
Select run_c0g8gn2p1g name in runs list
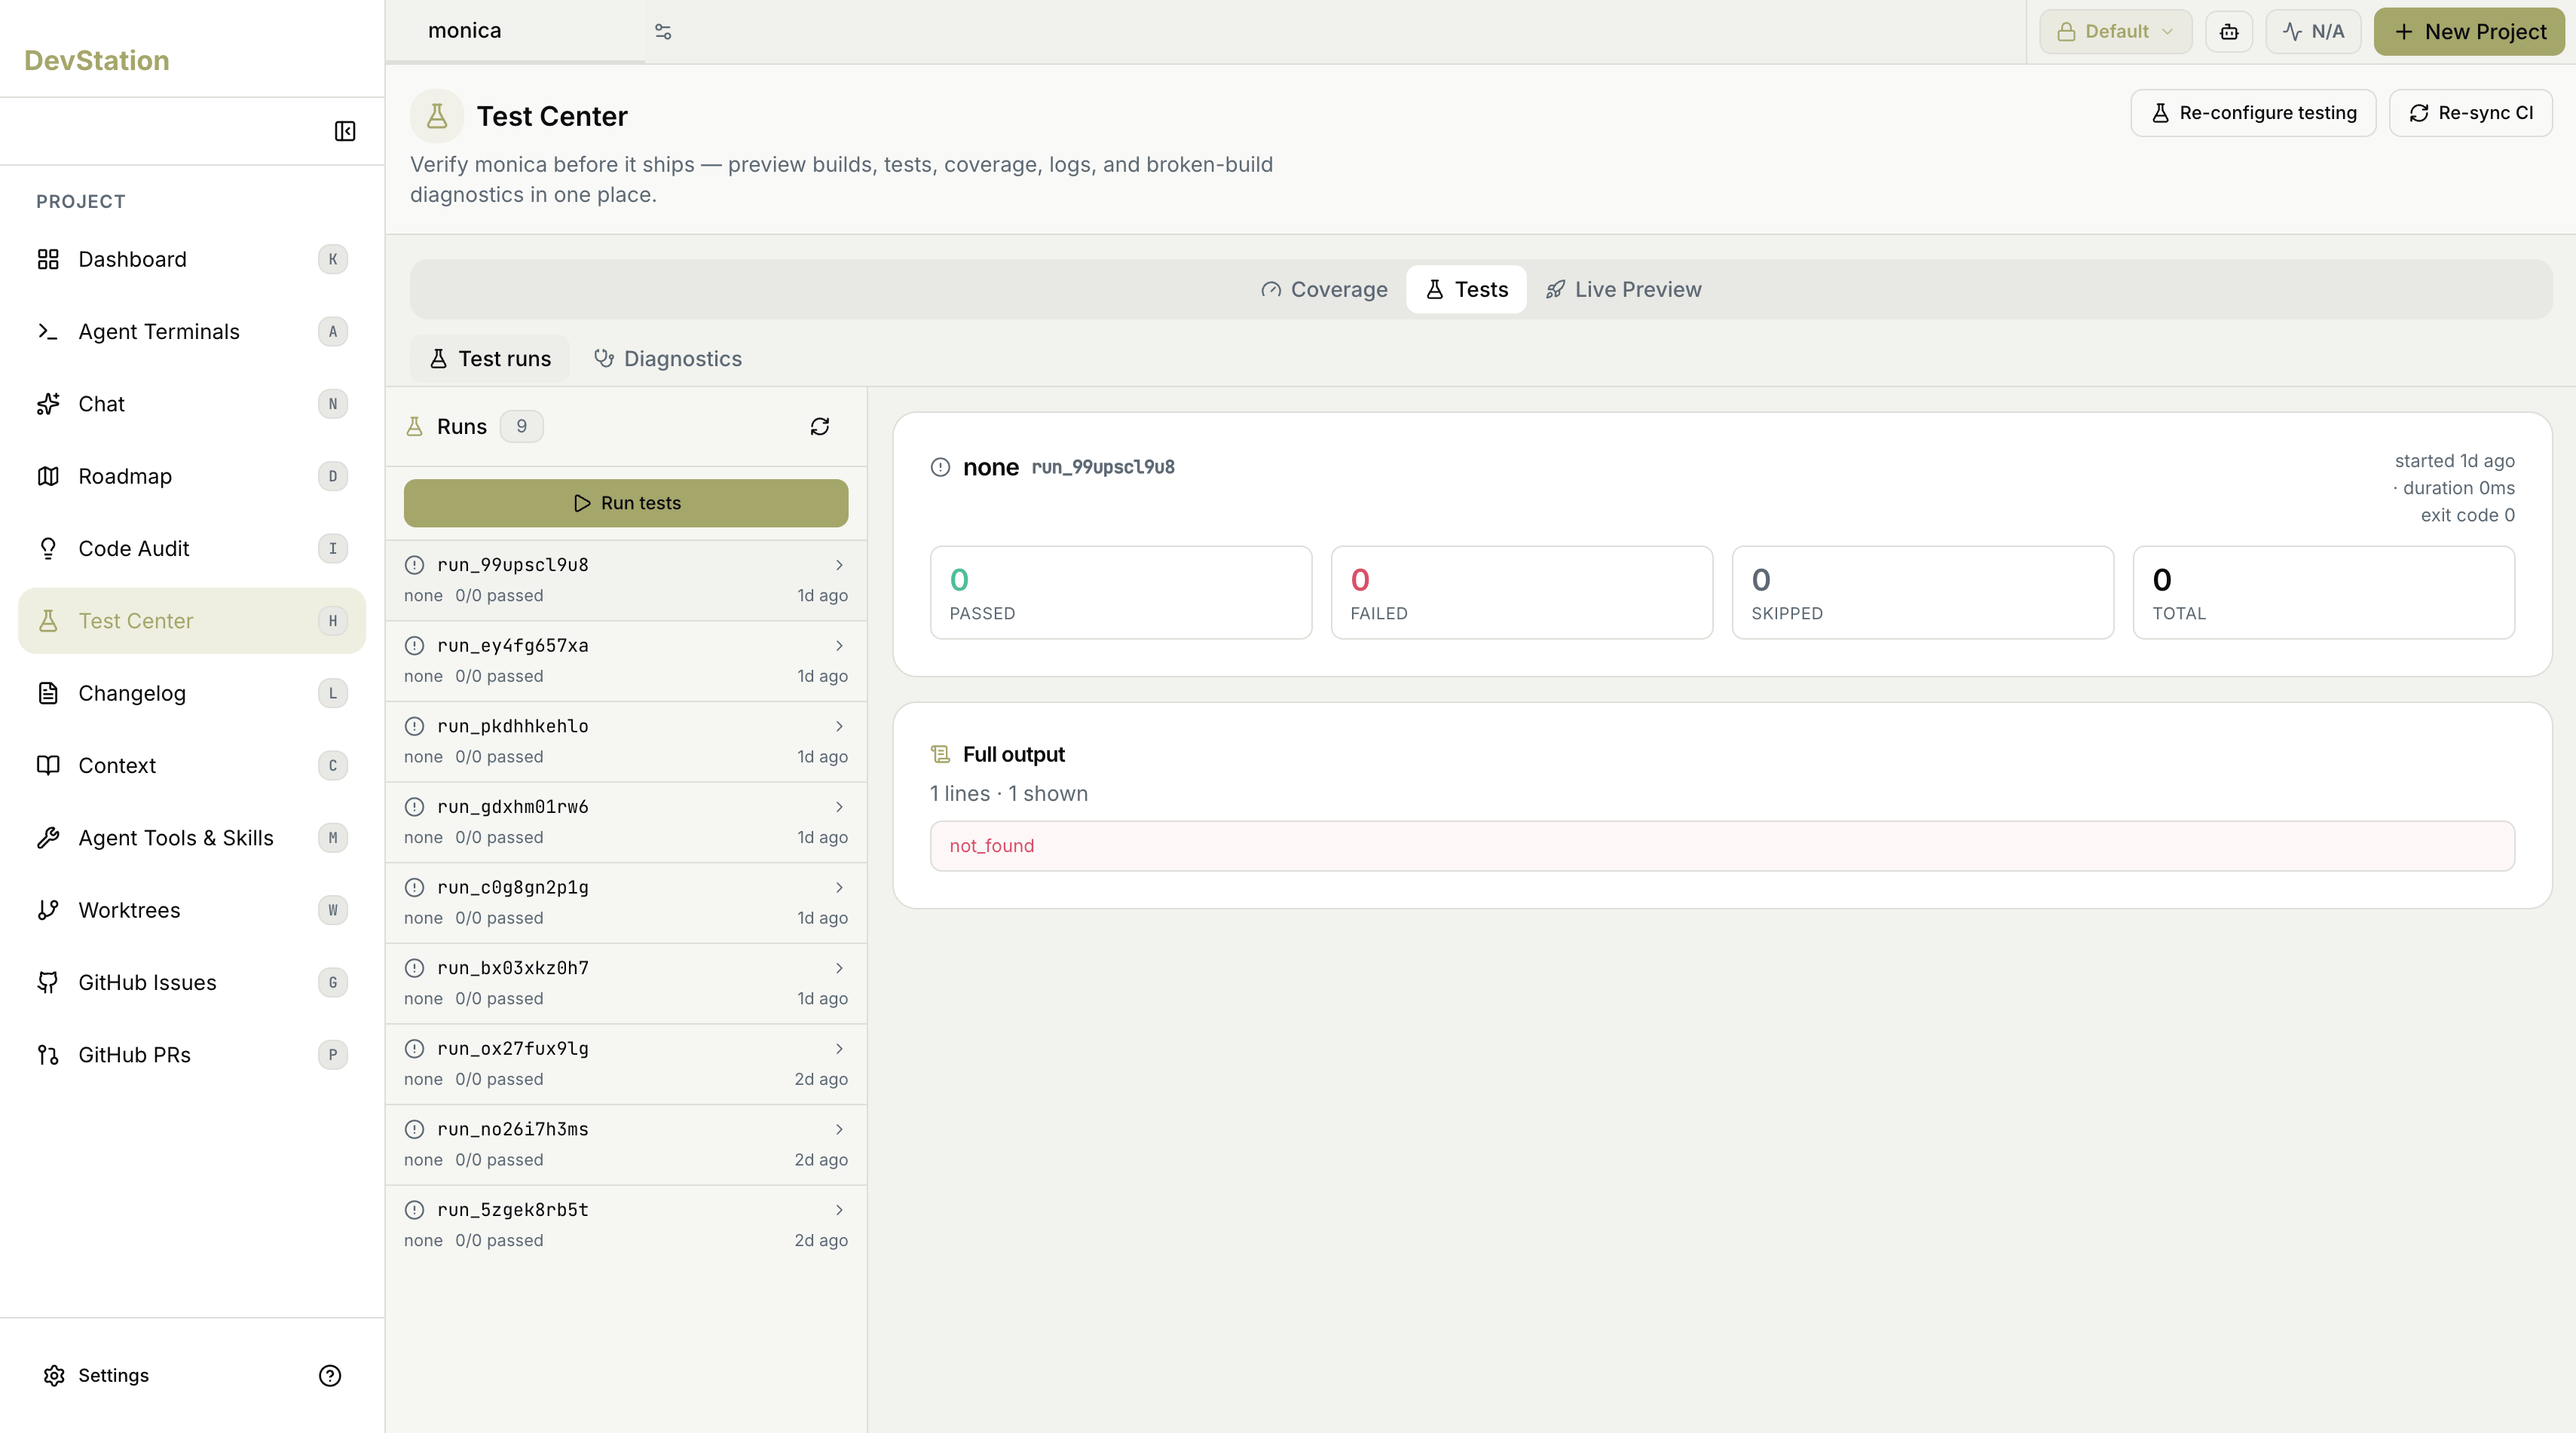(513, 888)
